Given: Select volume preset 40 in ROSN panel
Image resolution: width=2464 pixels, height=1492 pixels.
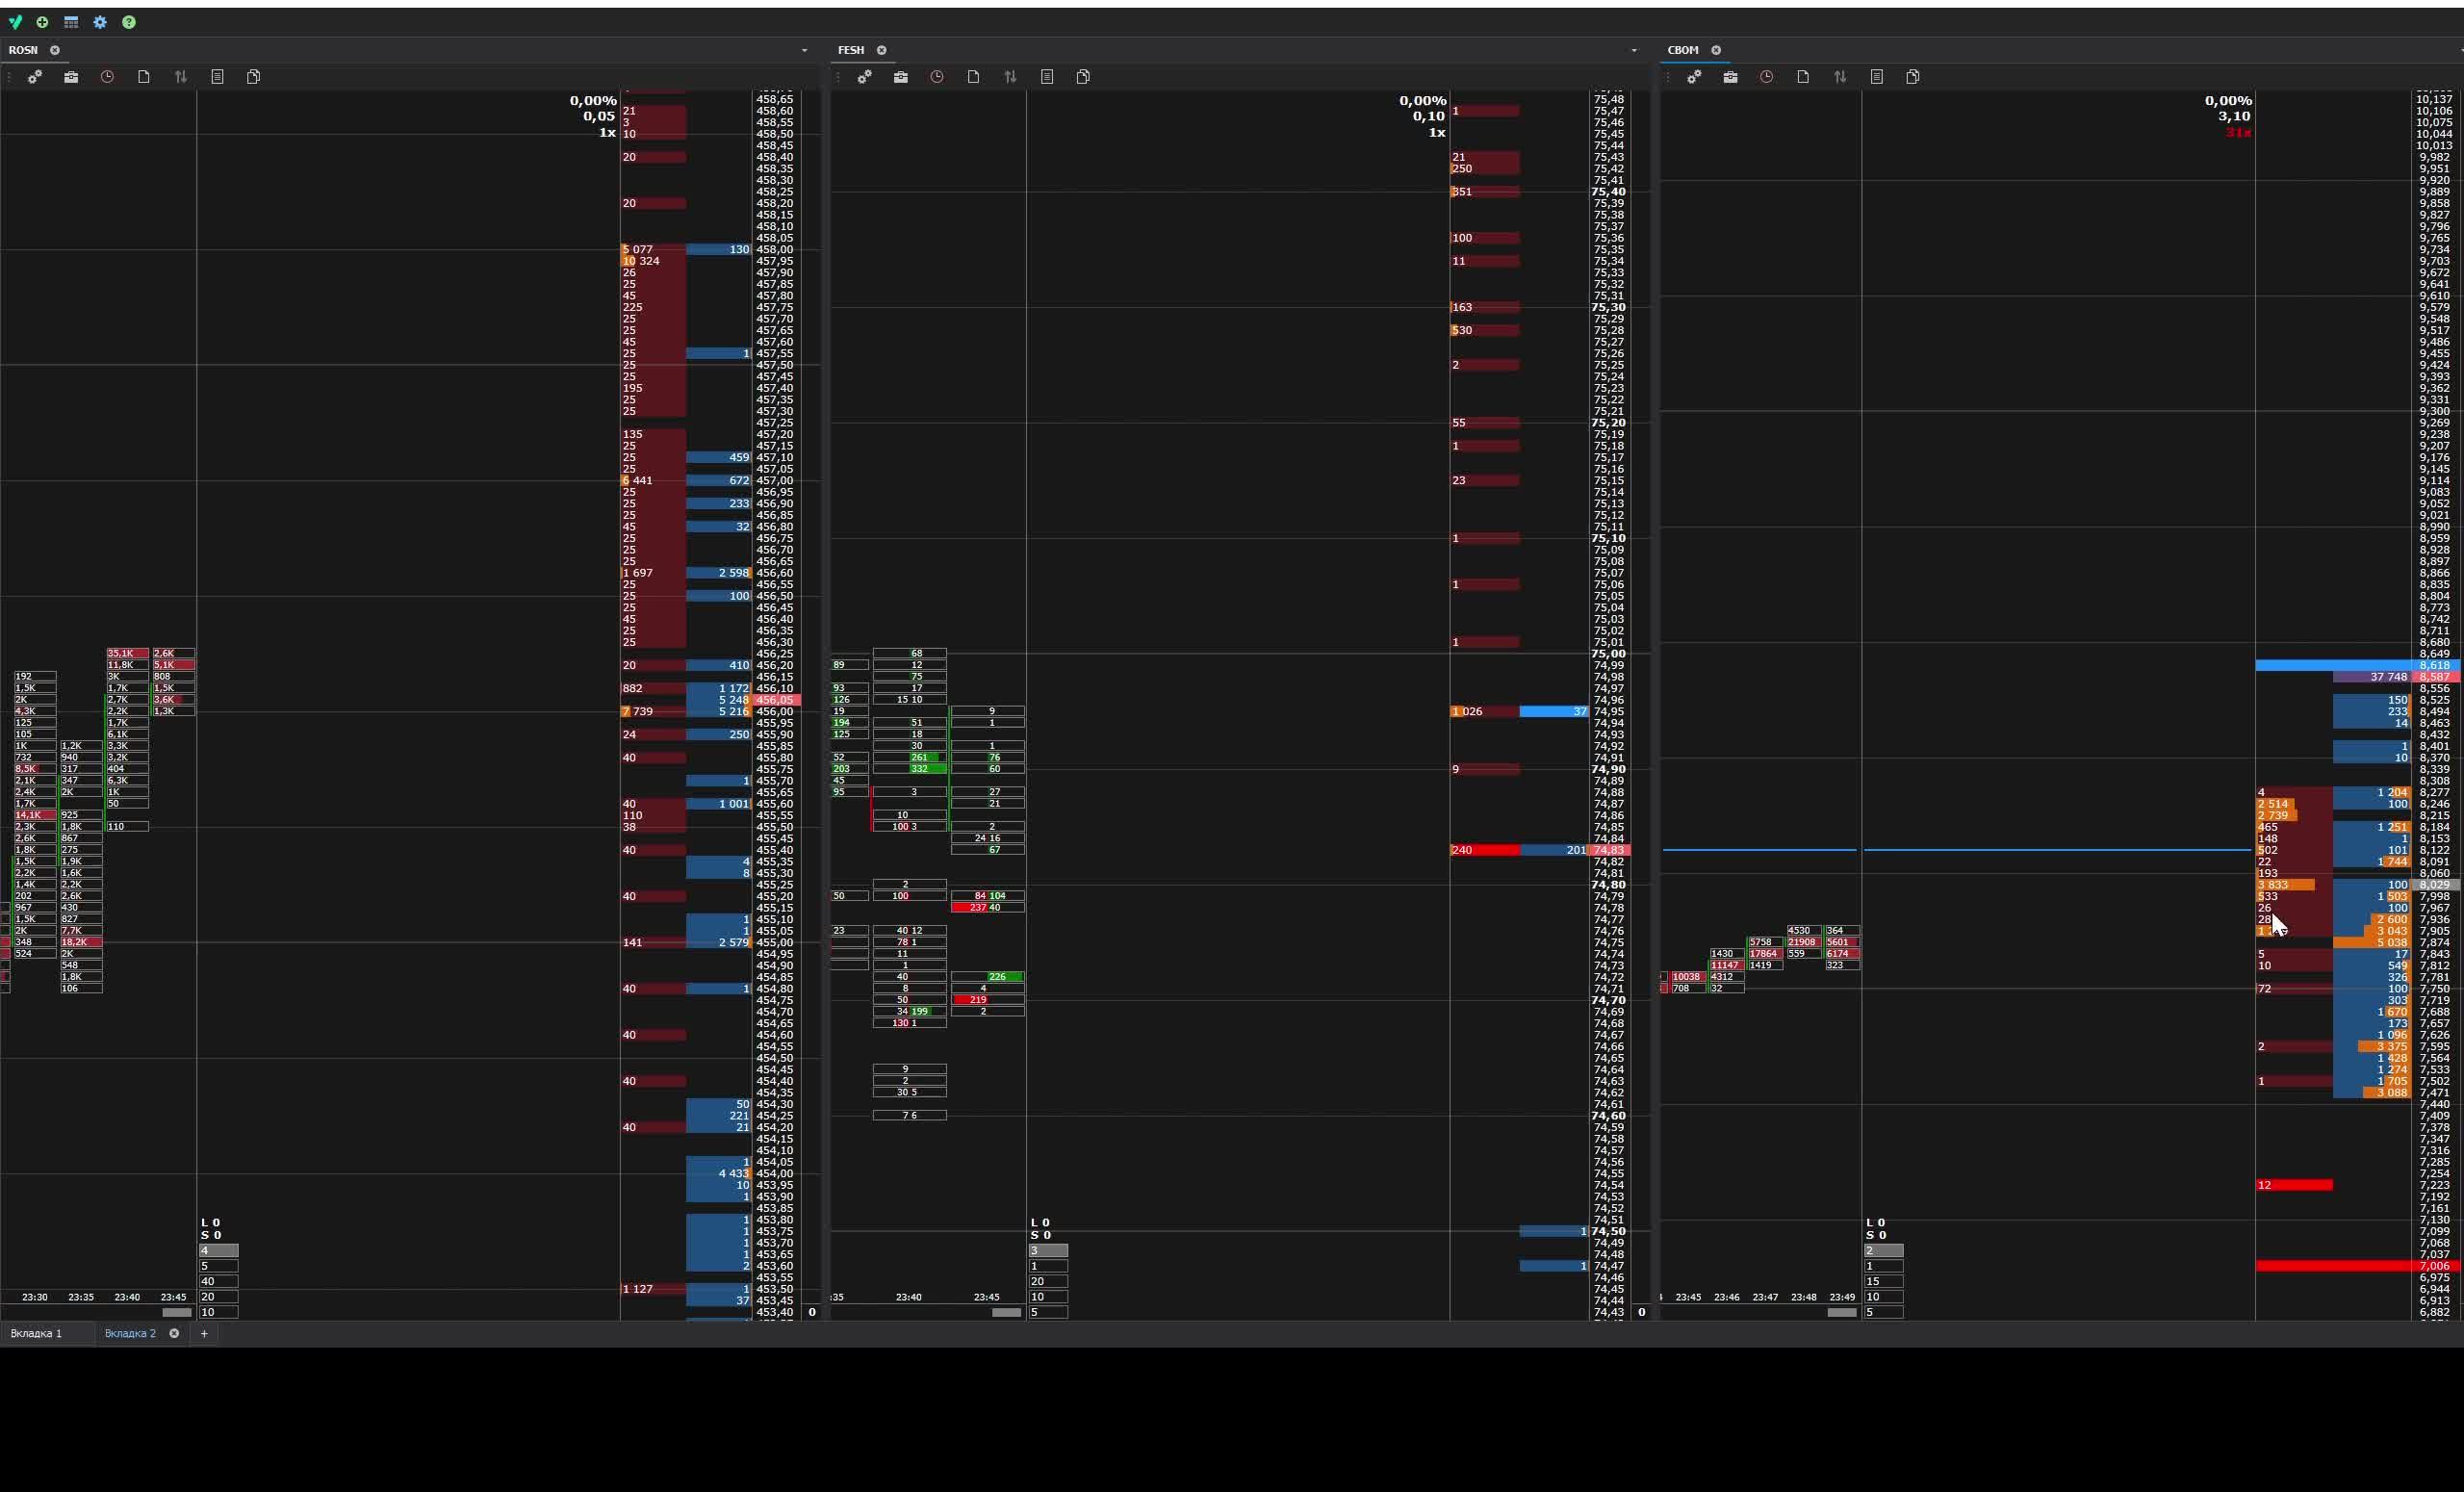Looking at the screenshot, I should pyautogui.click(x=218, y=1281).
